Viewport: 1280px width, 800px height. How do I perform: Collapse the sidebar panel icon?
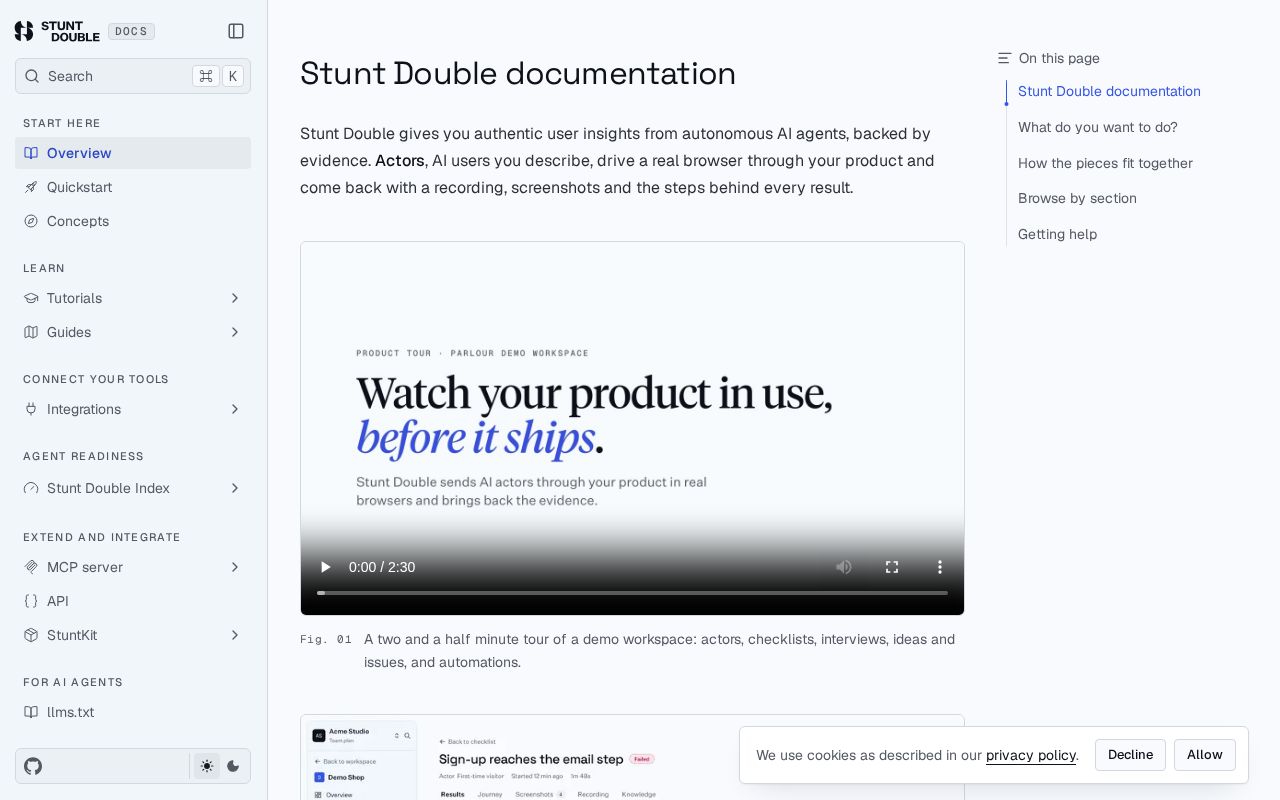[236, 31]
